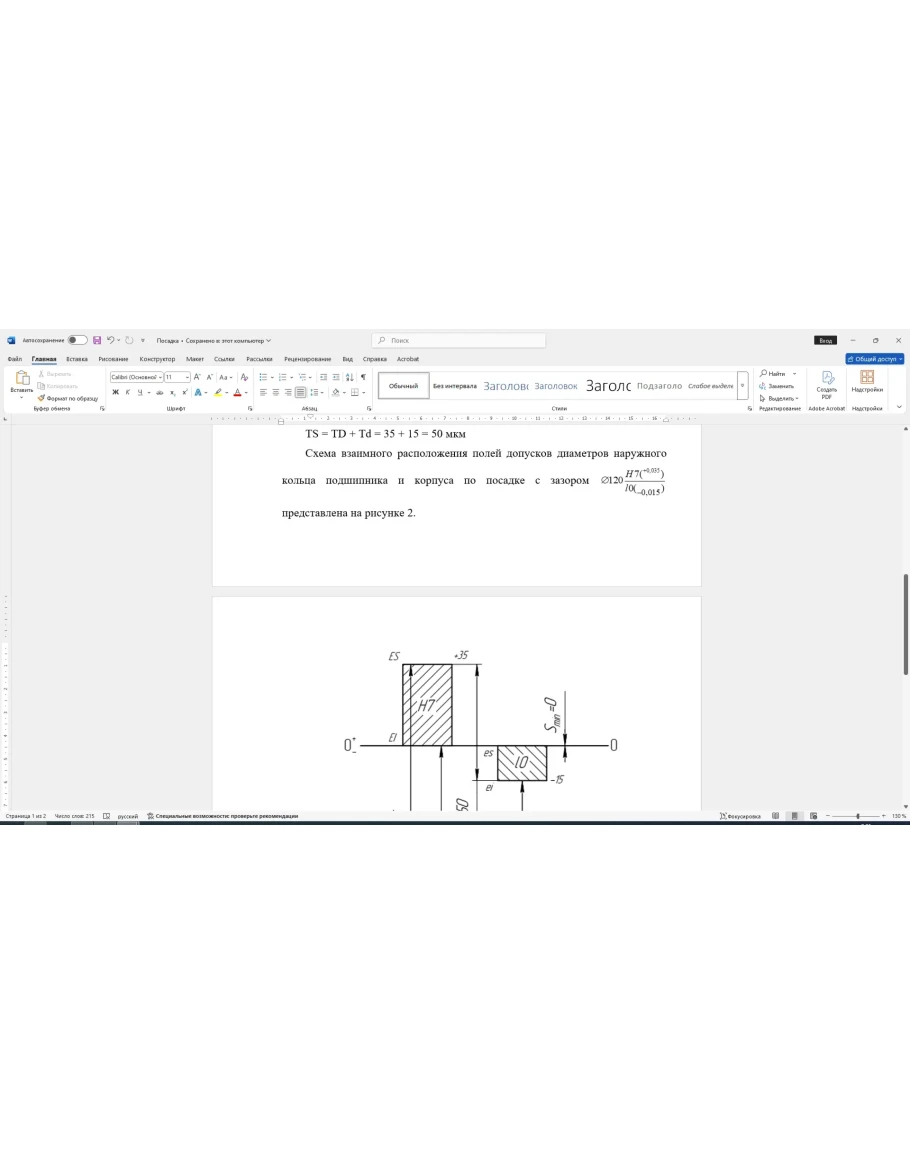Click the Общий доступ button

[874, 358]
